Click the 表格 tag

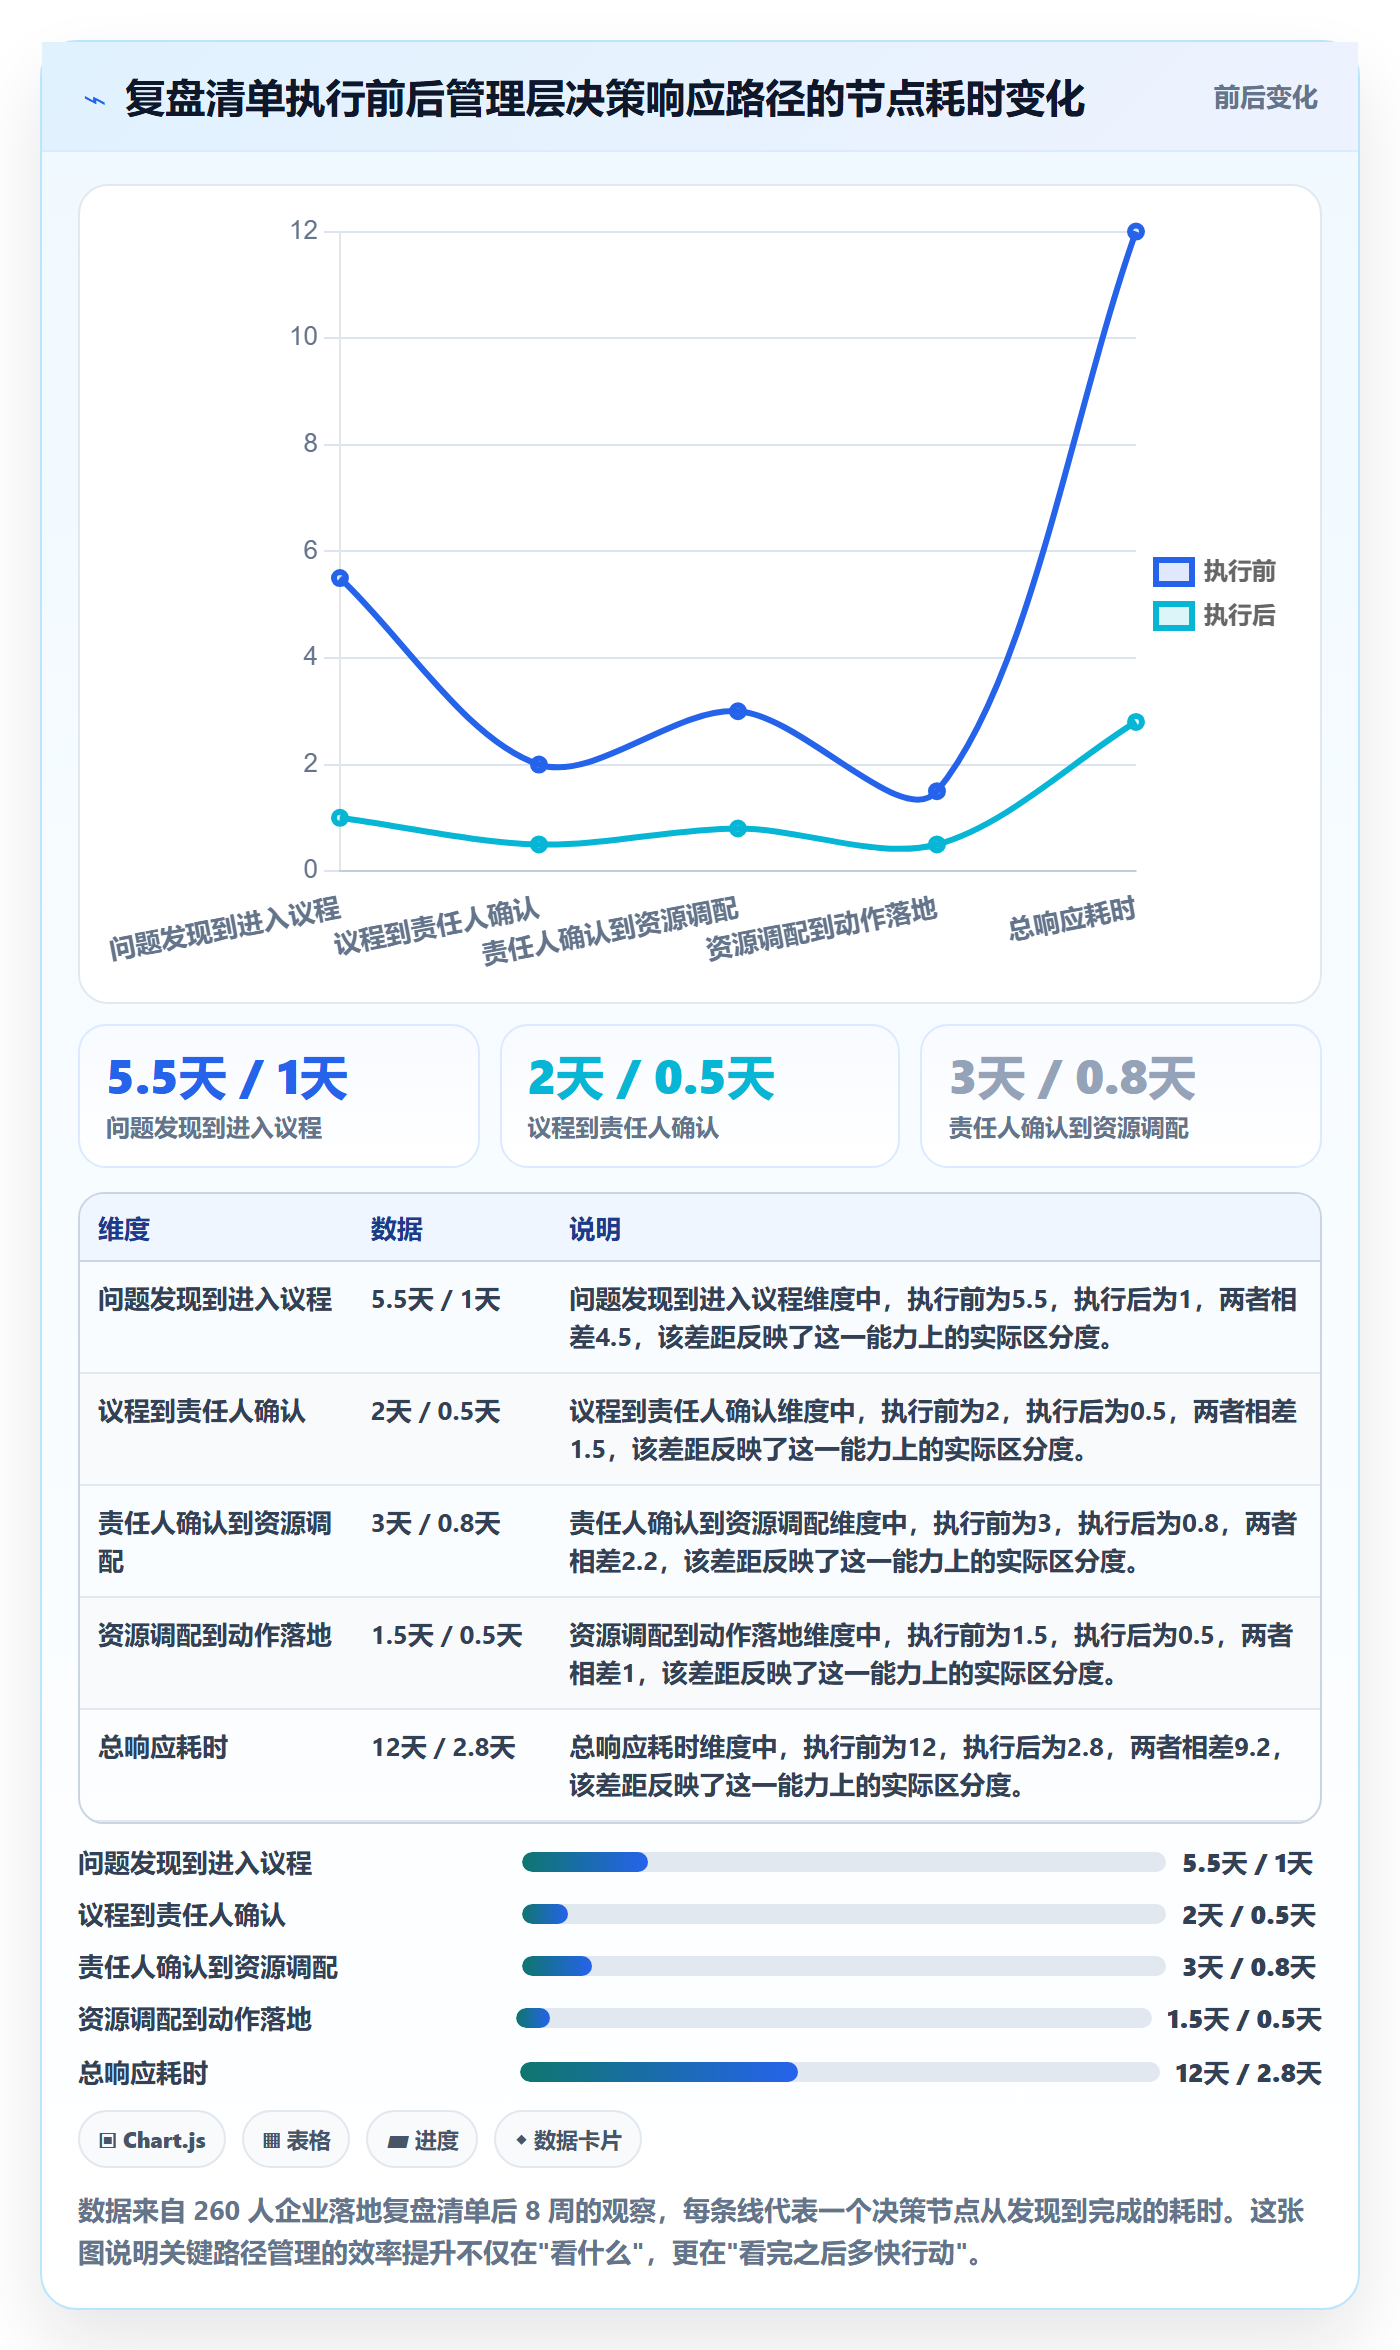click(x=296, y=2139)
